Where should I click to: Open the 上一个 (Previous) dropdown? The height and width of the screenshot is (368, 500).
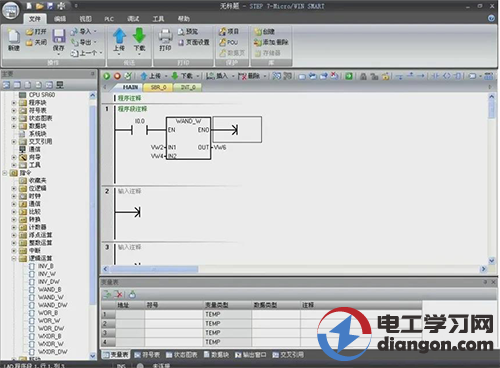coord(101,53)
